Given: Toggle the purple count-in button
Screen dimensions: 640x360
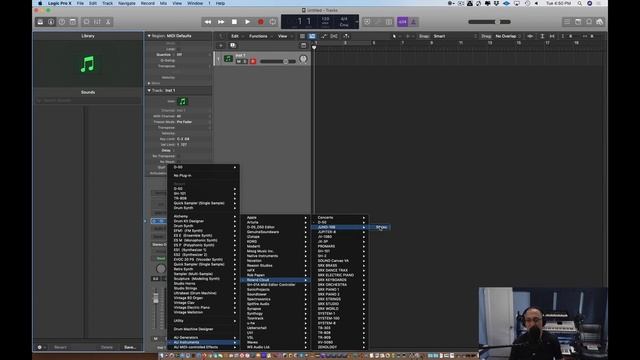Looking at the screenshot, I should coord(402,22).
